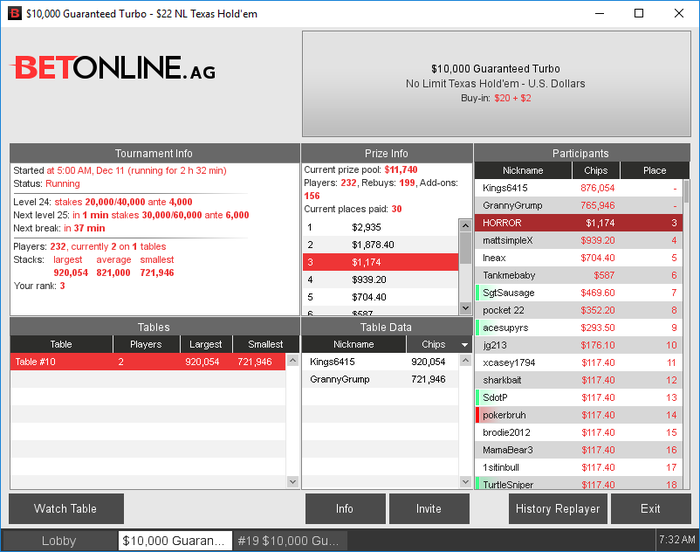
Task: Open the History Replayer
Action: tap(558, 509)
